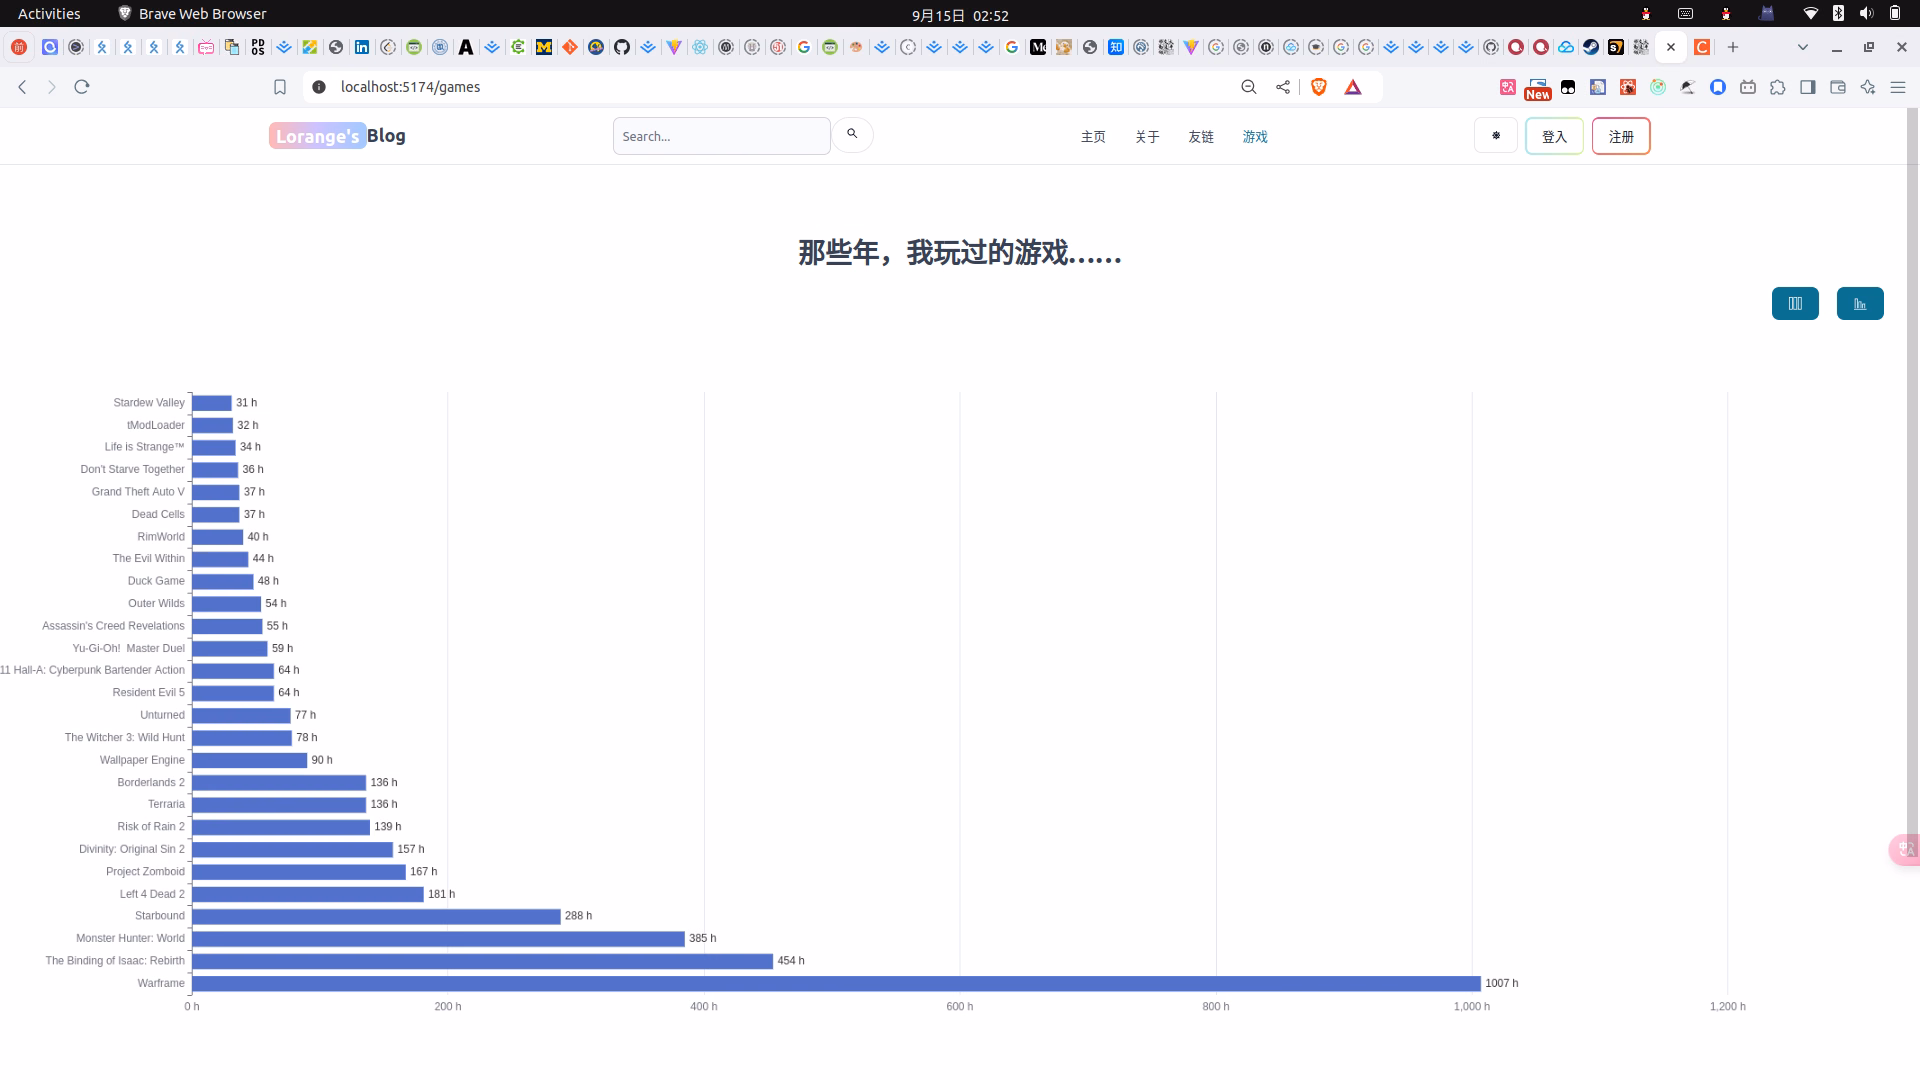Click the Binding of Isaac 454 h bar
The image size is (1920, 1080).
482,961
